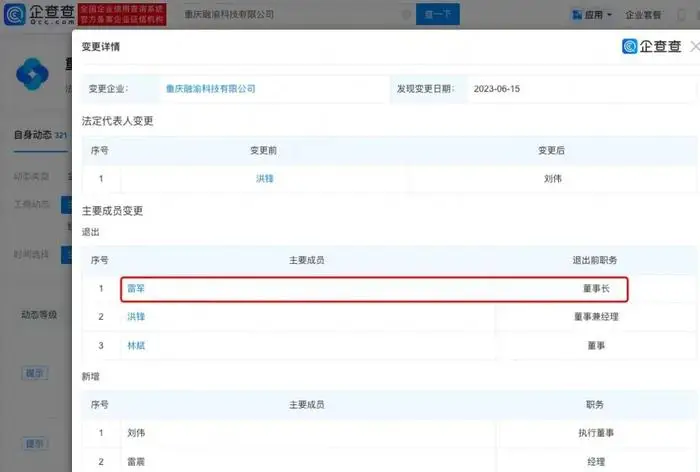
Task: Click the 董事 position cell for 林斌
Action: [x=596, y=345]
